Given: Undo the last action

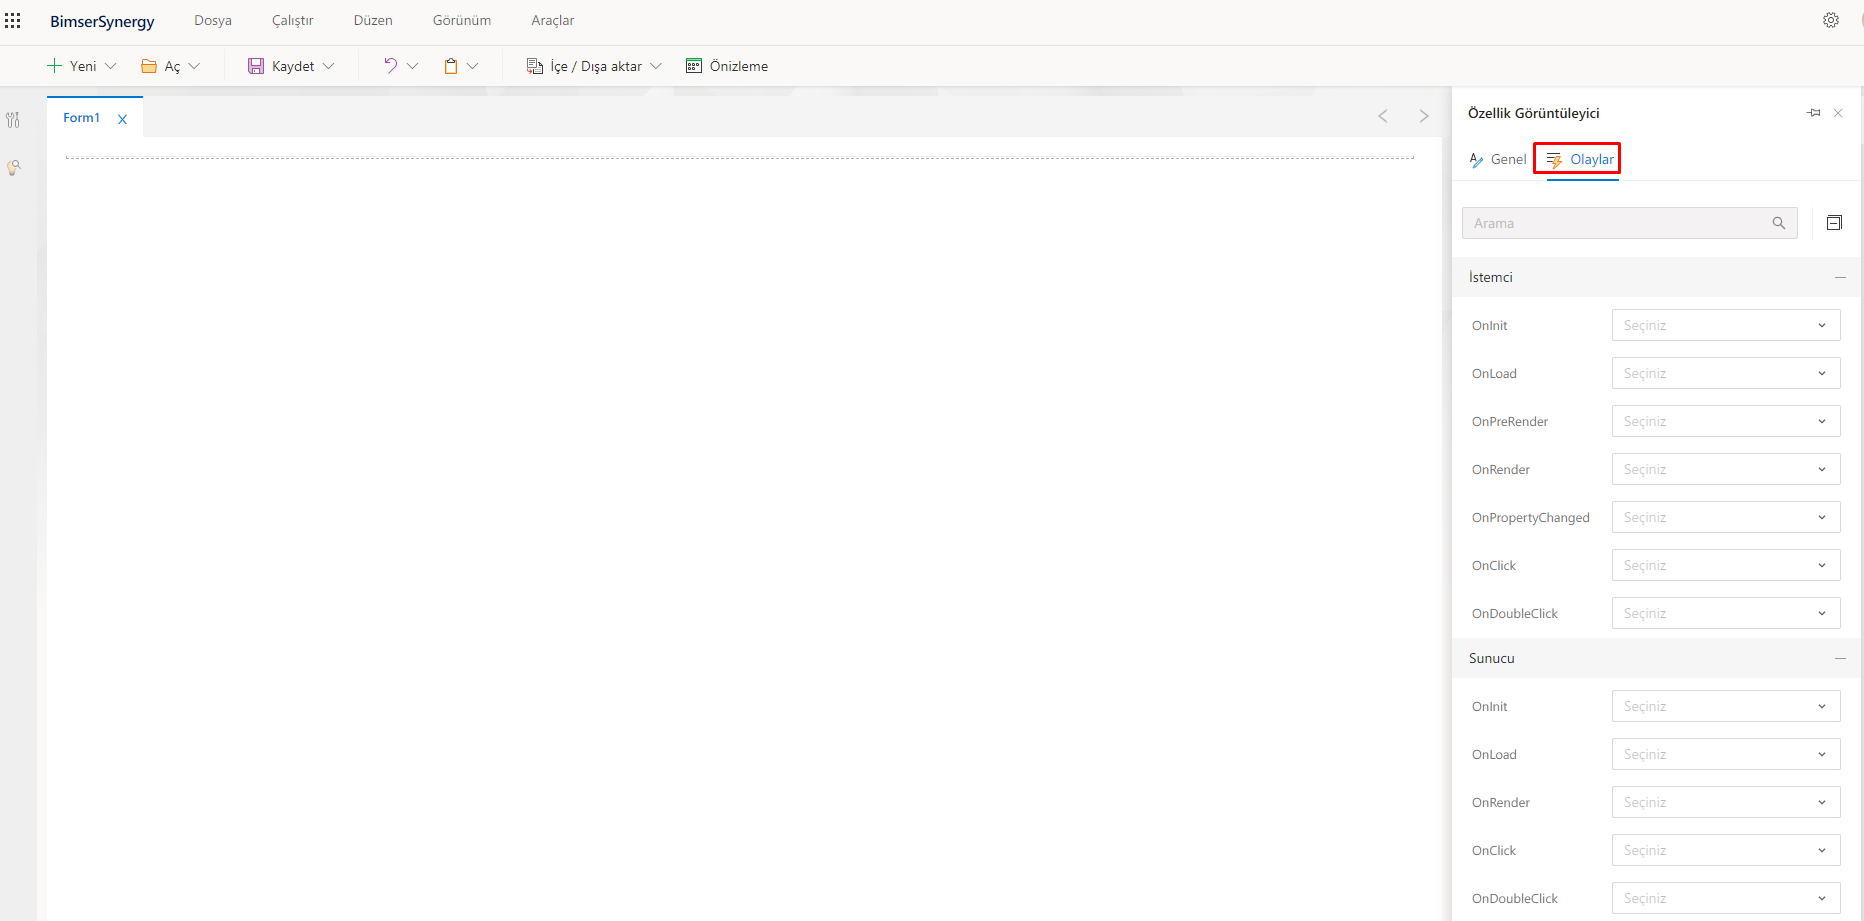Looking at the screenshot, I should point(390,66).
